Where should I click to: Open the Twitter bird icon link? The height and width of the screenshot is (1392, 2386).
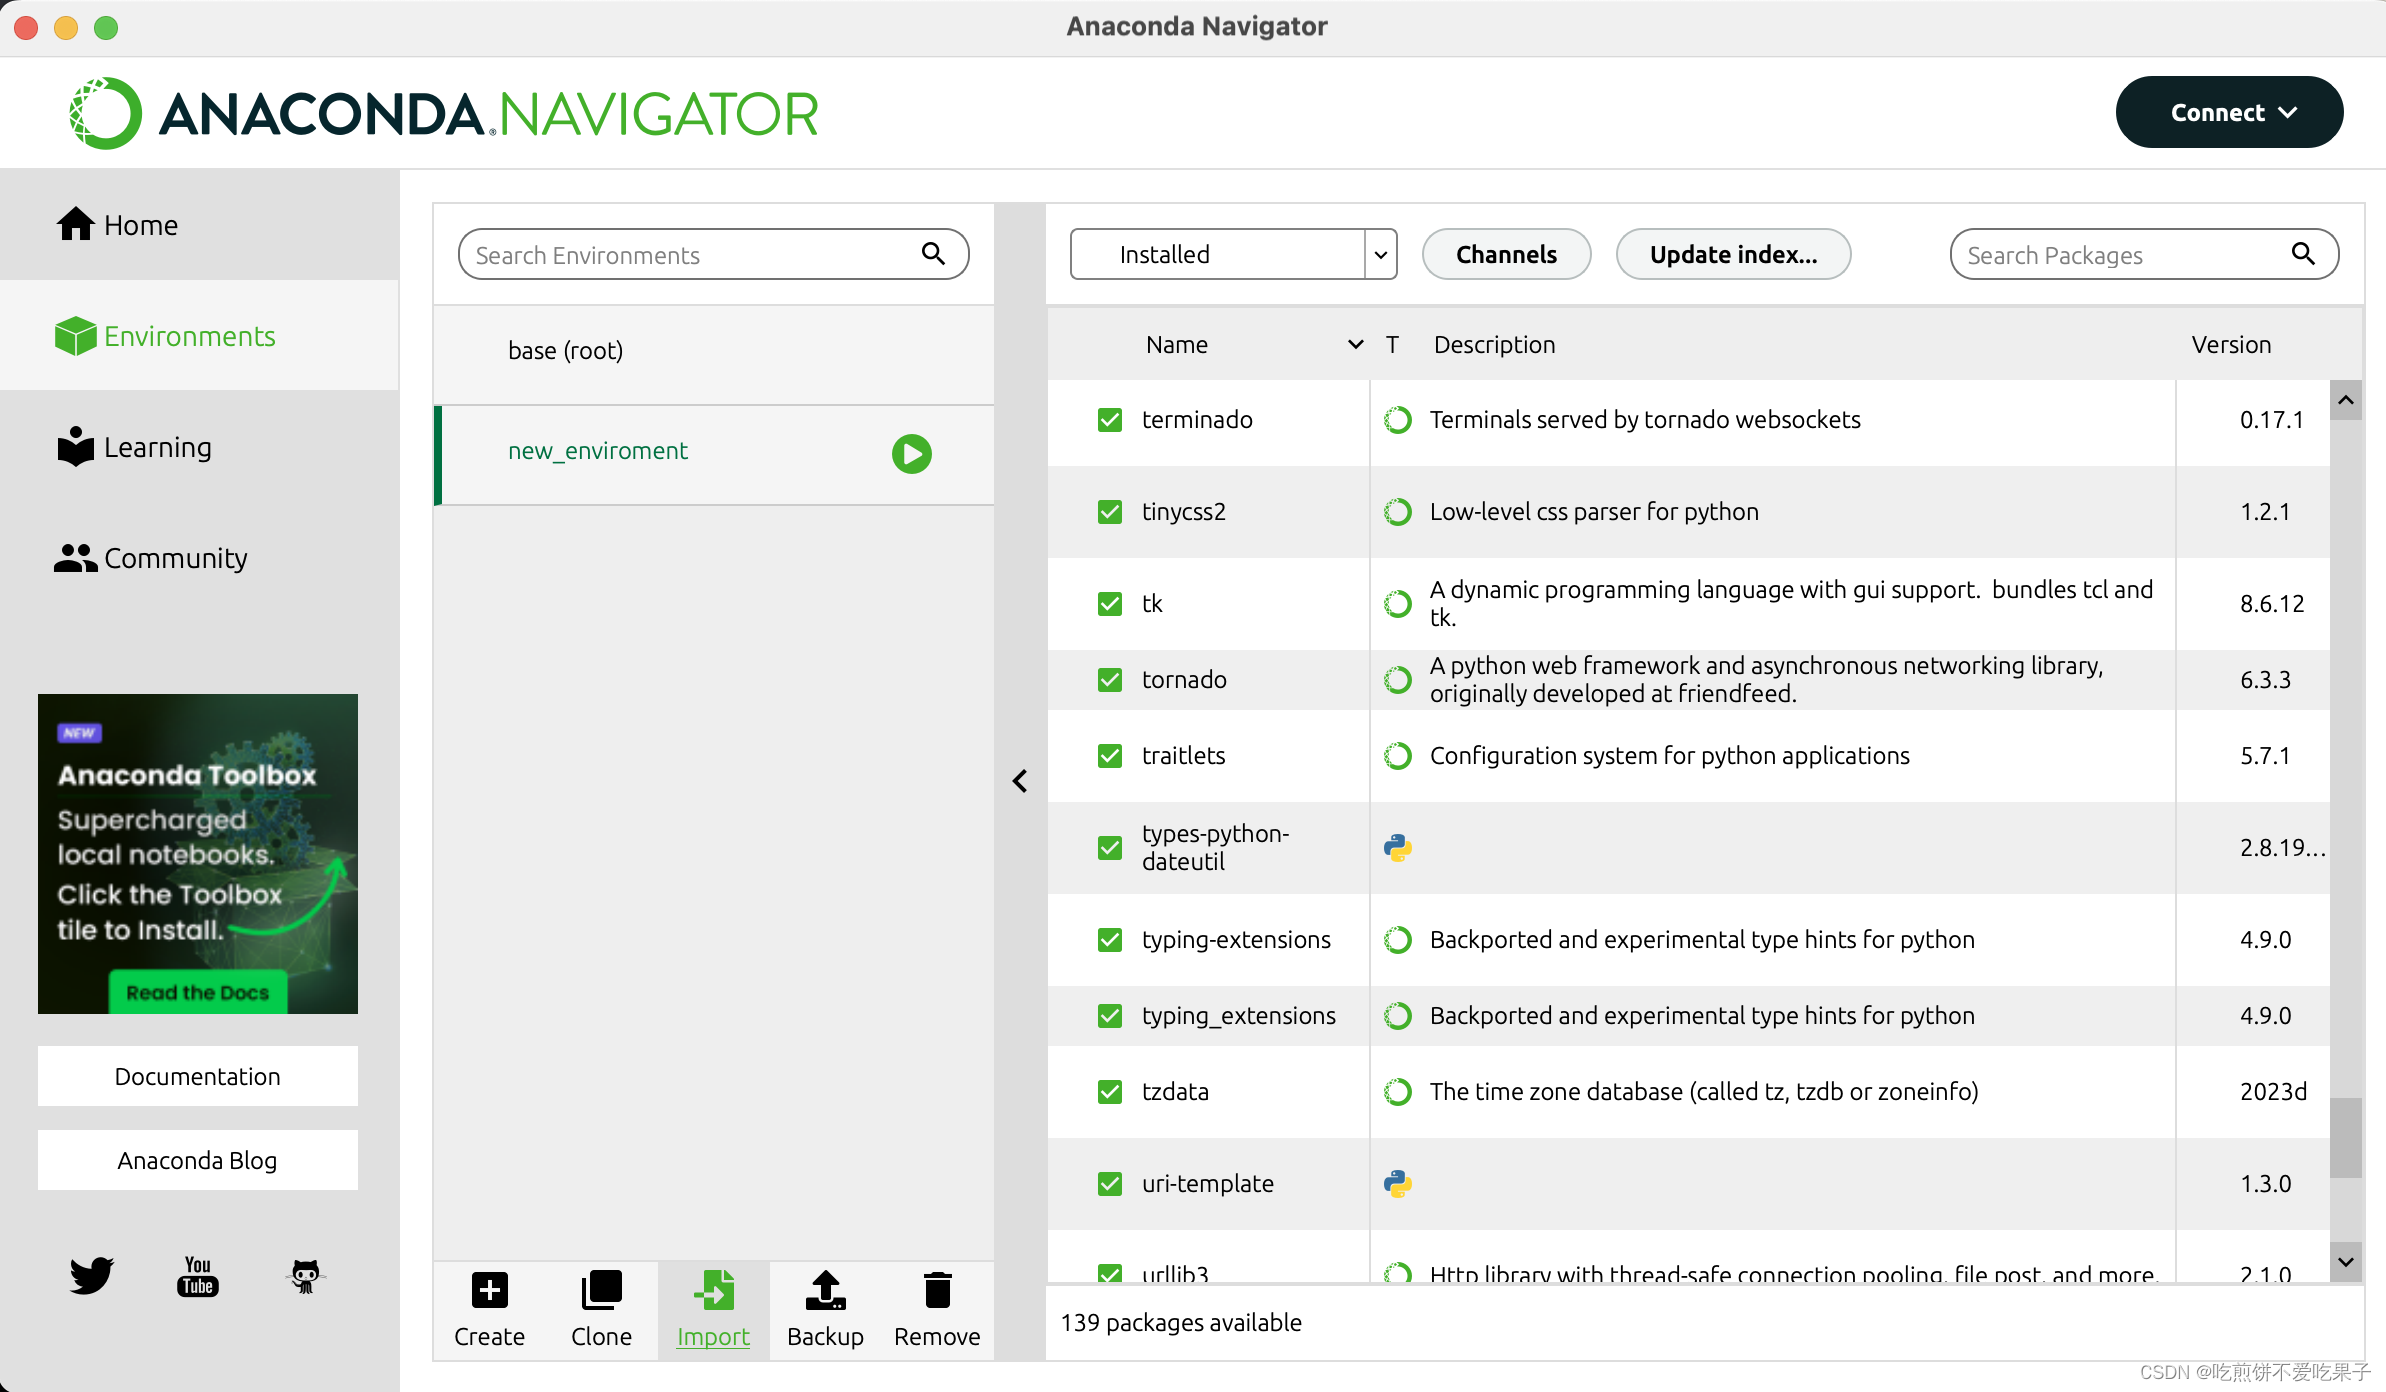[x=91, y=1276]
